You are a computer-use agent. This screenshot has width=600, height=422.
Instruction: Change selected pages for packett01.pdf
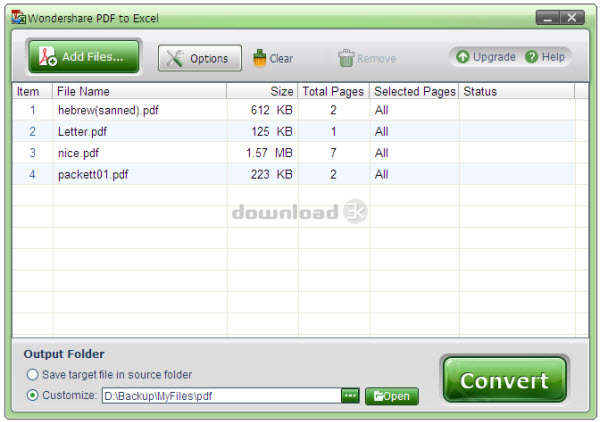413,174
